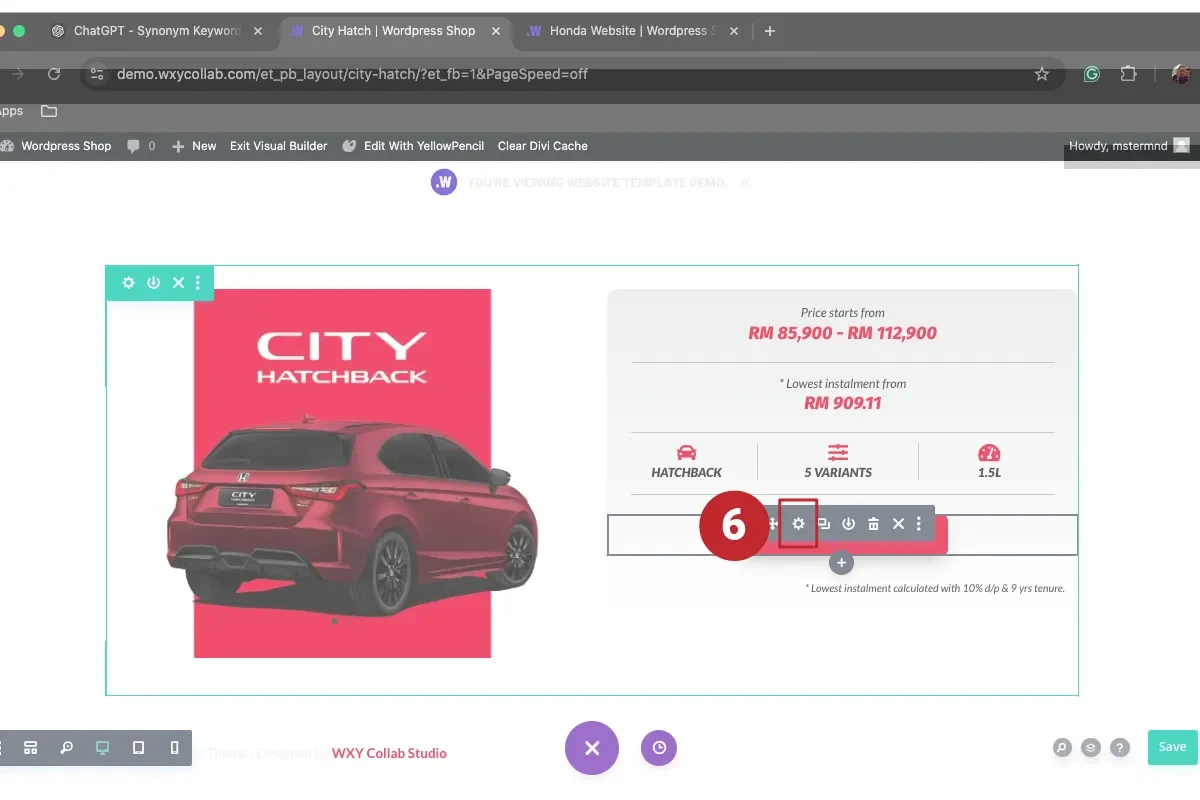Click Exit Visual Builder

click(x=278, y=145)
